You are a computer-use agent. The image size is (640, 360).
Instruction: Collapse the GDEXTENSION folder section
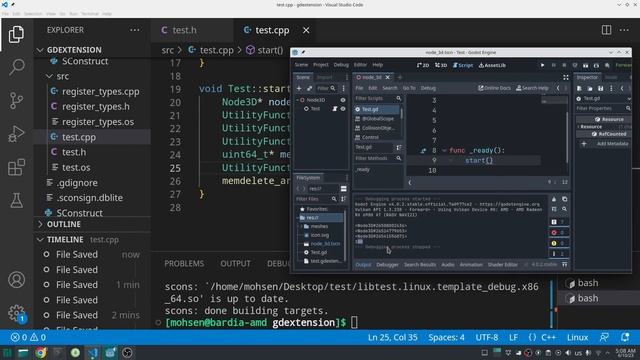click(40, 50)
